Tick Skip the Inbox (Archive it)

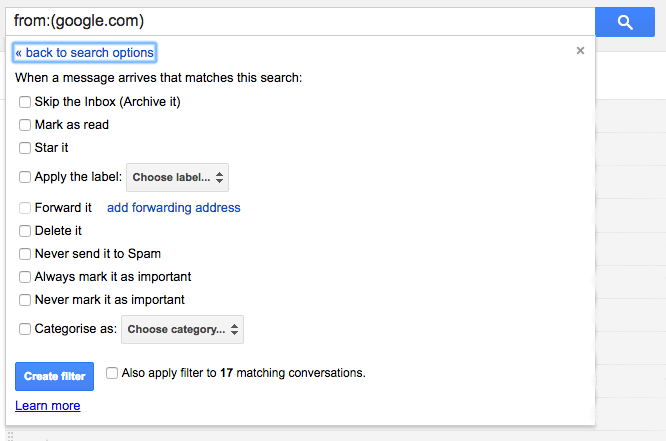click(25, 102)
